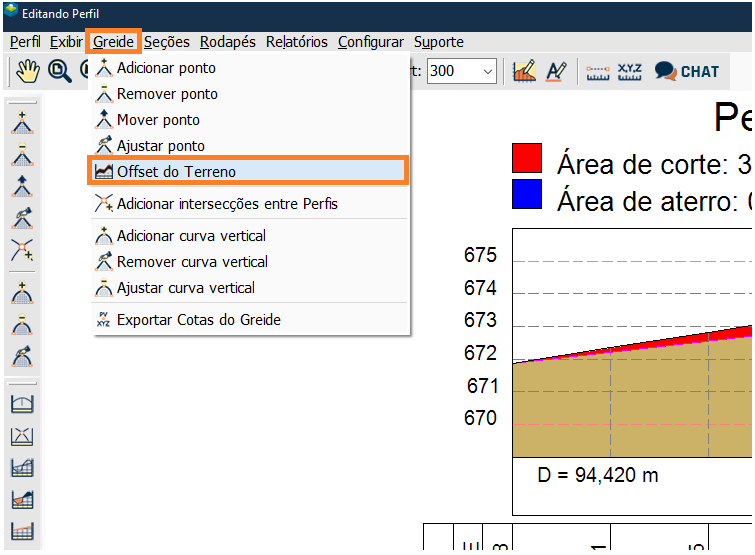
Task: Open the CHAT support button
Action: tap(687, 71)
